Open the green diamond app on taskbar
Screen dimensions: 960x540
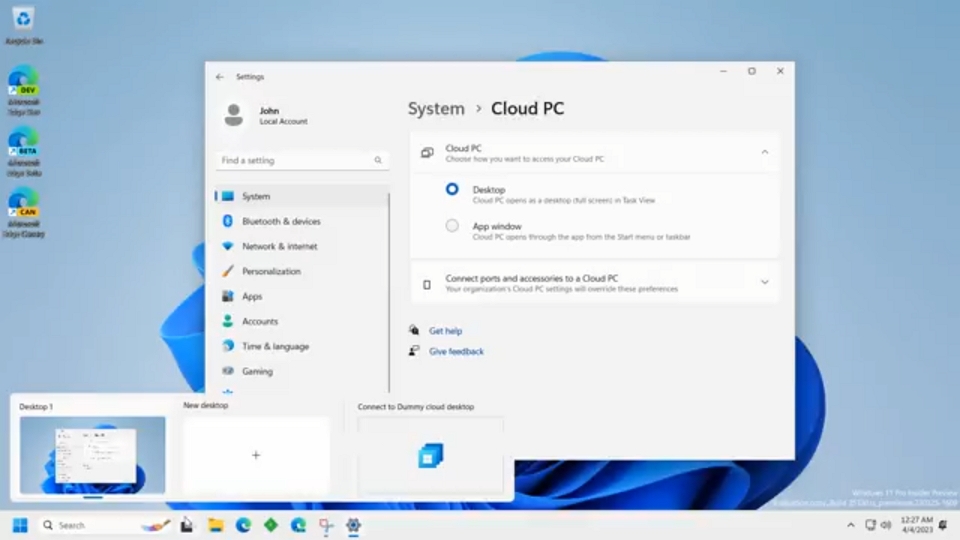pos(271,525)
